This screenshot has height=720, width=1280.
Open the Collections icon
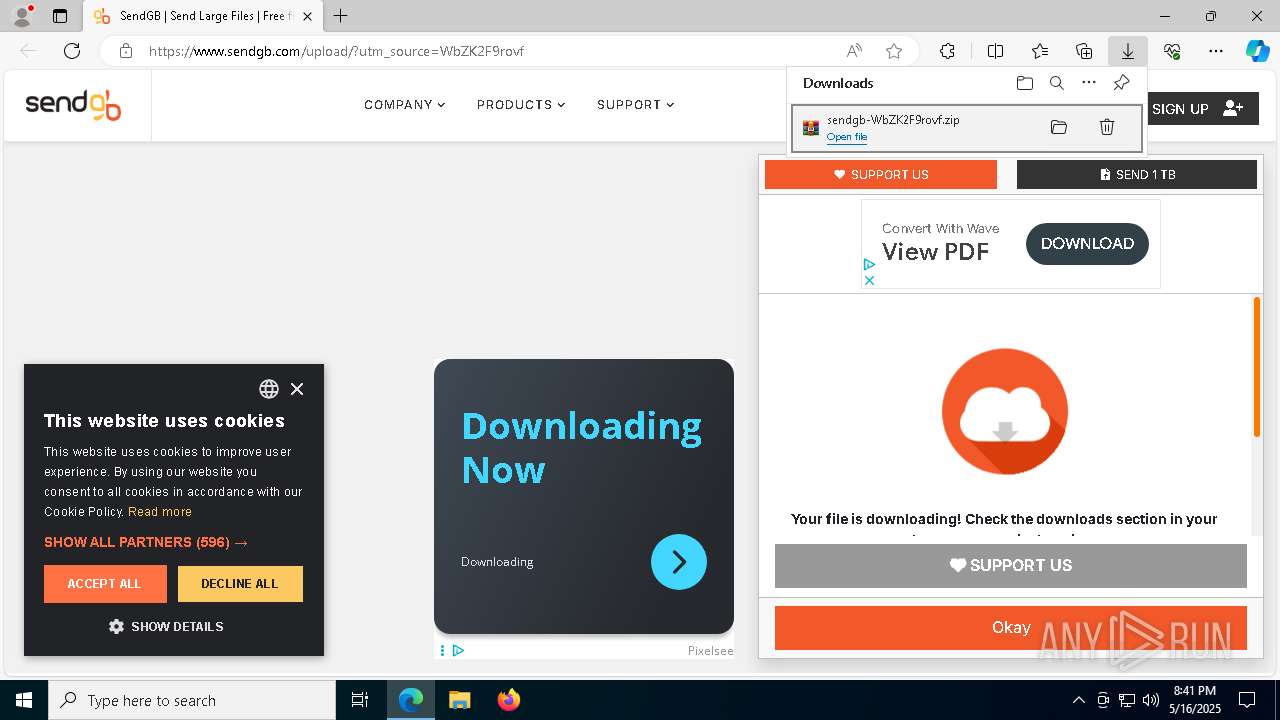1084,51
